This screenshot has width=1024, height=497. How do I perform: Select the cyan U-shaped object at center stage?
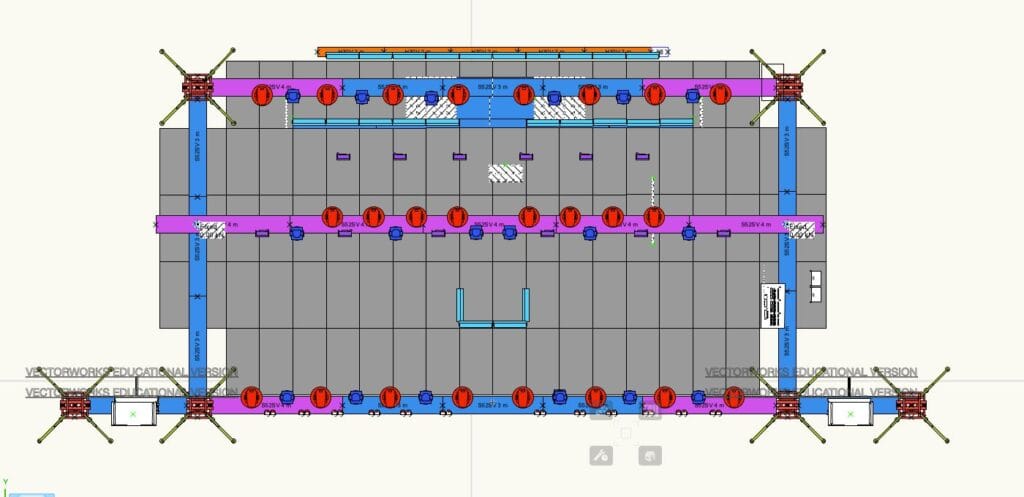[x=492, y=308]
